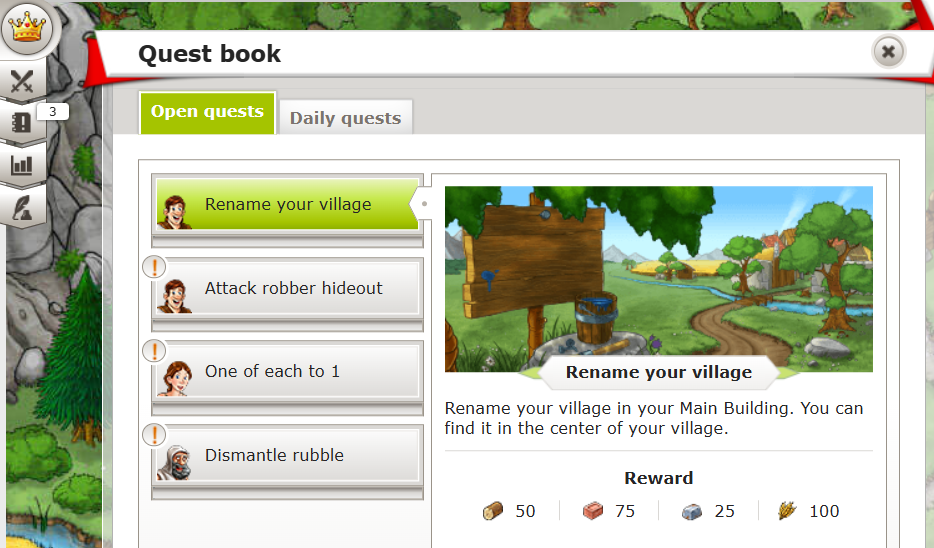The image size is (934, 548).
Task: Click the iron ore reward icon
Action: coord(692,511)
